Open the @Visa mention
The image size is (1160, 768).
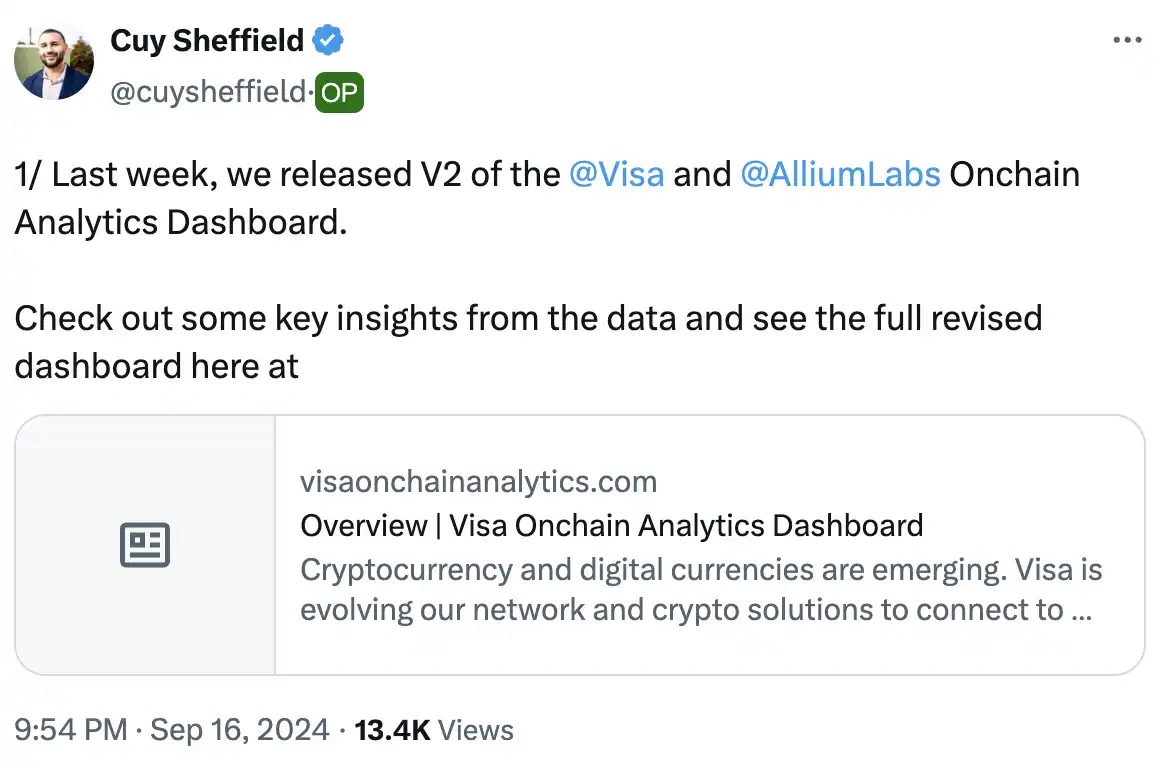pos(616,174)
